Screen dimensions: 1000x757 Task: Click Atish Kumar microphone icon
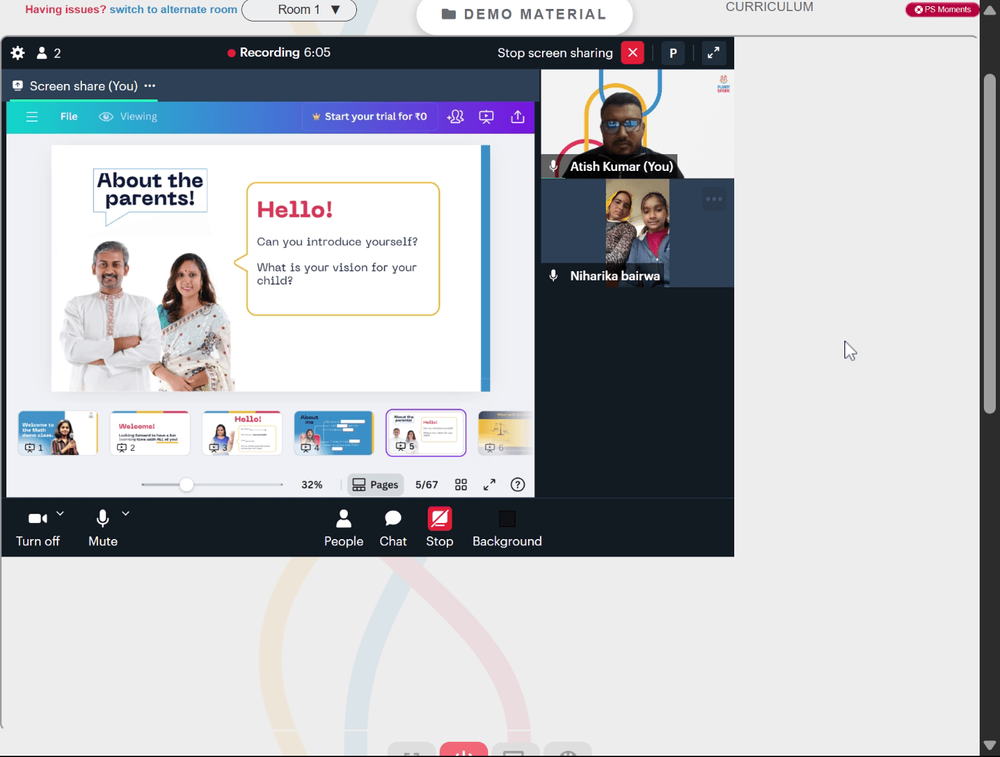(554, 166)
